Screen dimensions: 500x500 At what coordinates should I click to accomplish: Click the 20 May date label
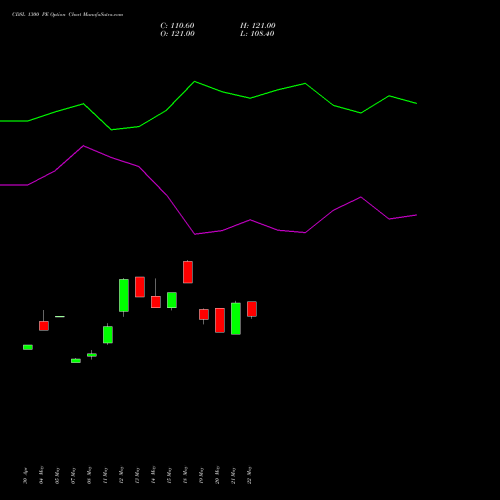click(x=217, y=475)
